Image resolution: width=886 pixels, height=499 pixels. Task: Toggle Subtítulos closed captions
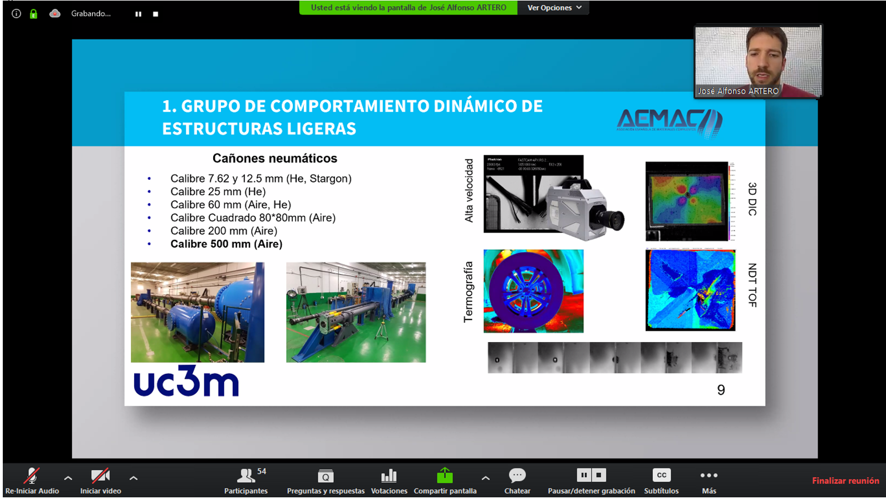(x=661, y=480)
